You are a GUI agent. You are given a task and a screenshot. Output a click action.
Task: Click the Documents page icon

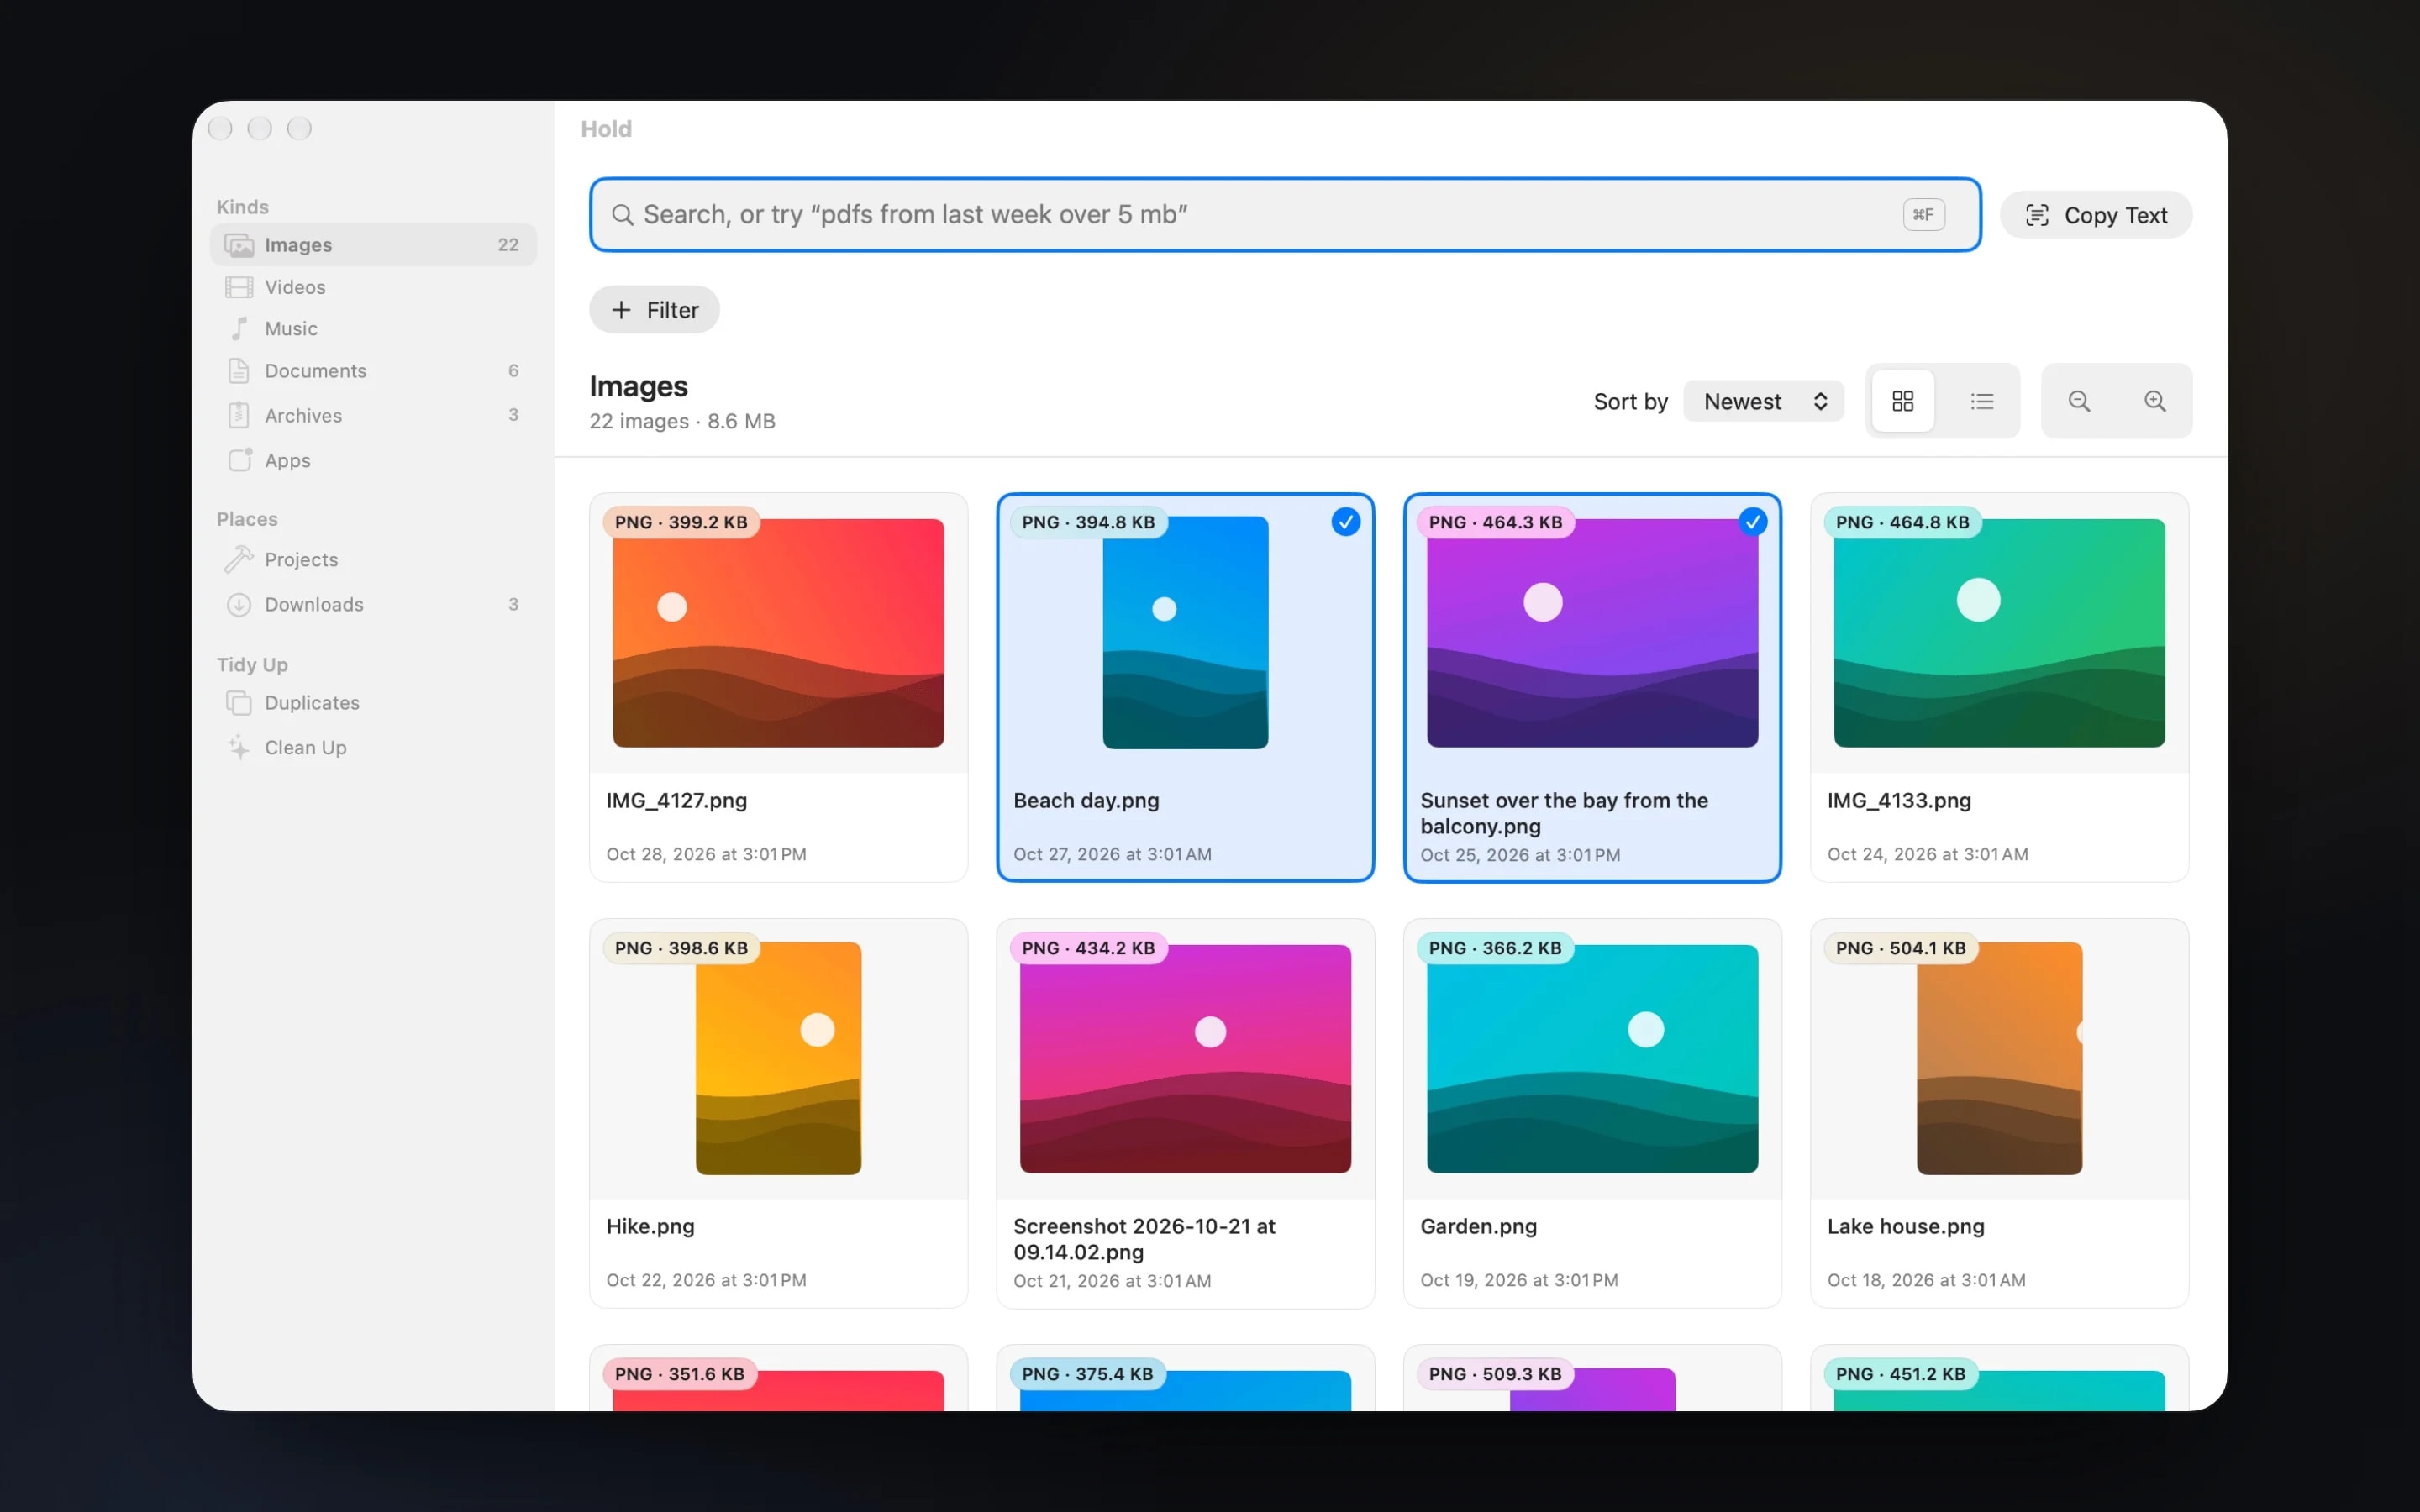point(239,371)
